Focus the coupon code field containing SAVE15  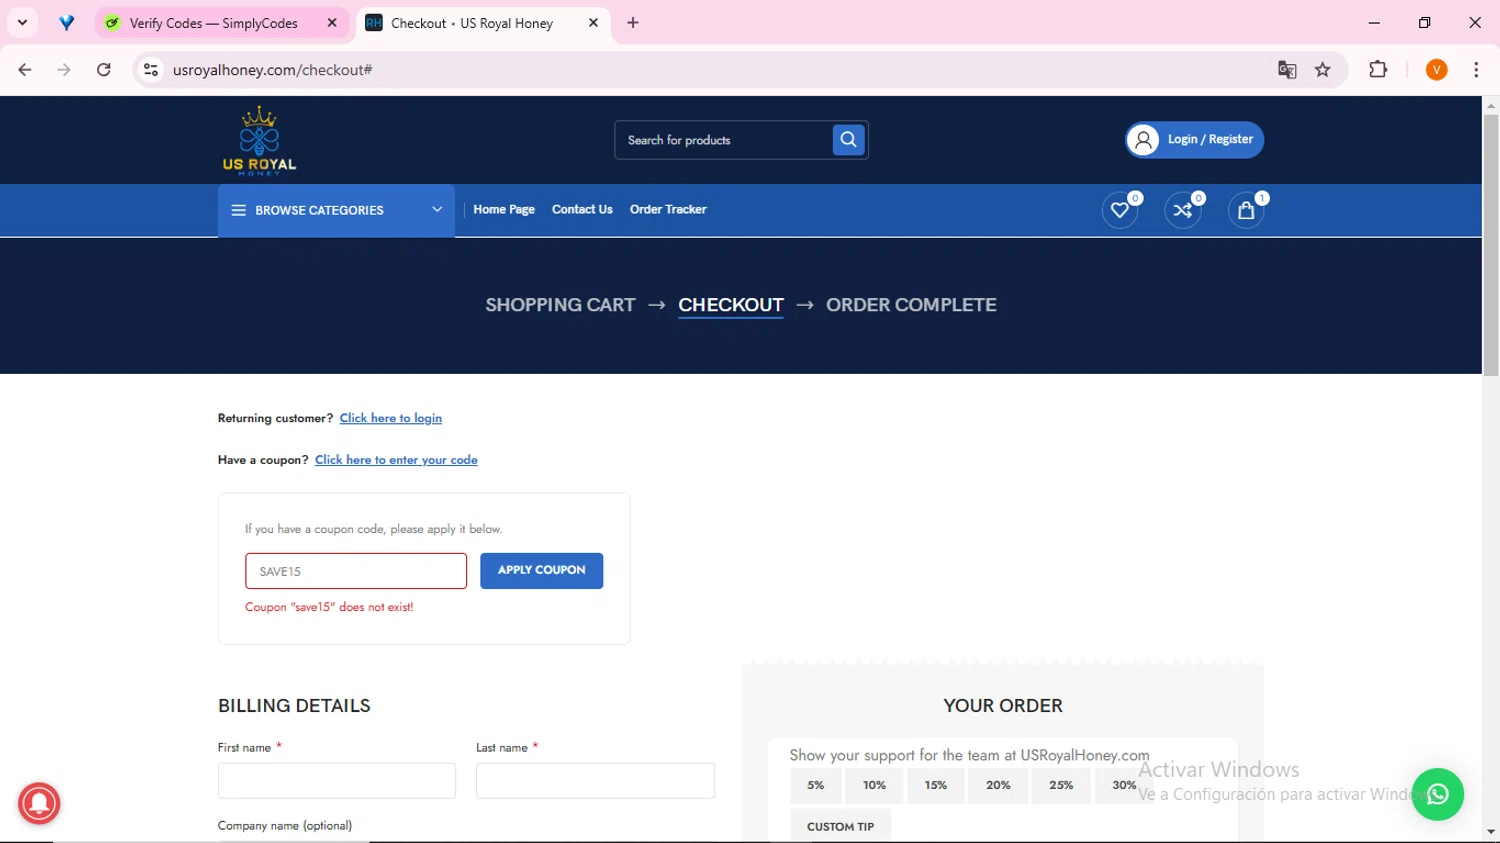pos(356,571)
